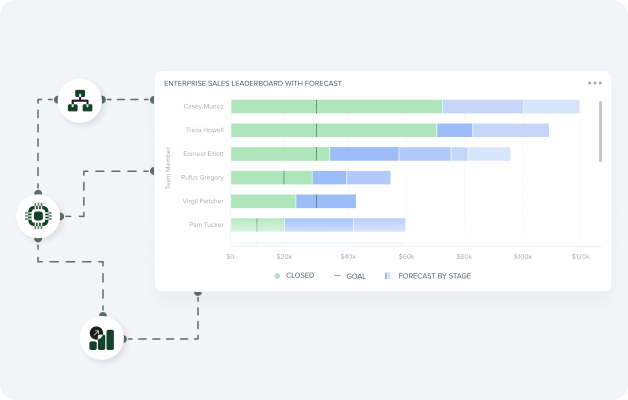The image size is (628, 400).
Task: Click Virgil Fletcher's blue forecast bar
Action: tap(325, 201)
